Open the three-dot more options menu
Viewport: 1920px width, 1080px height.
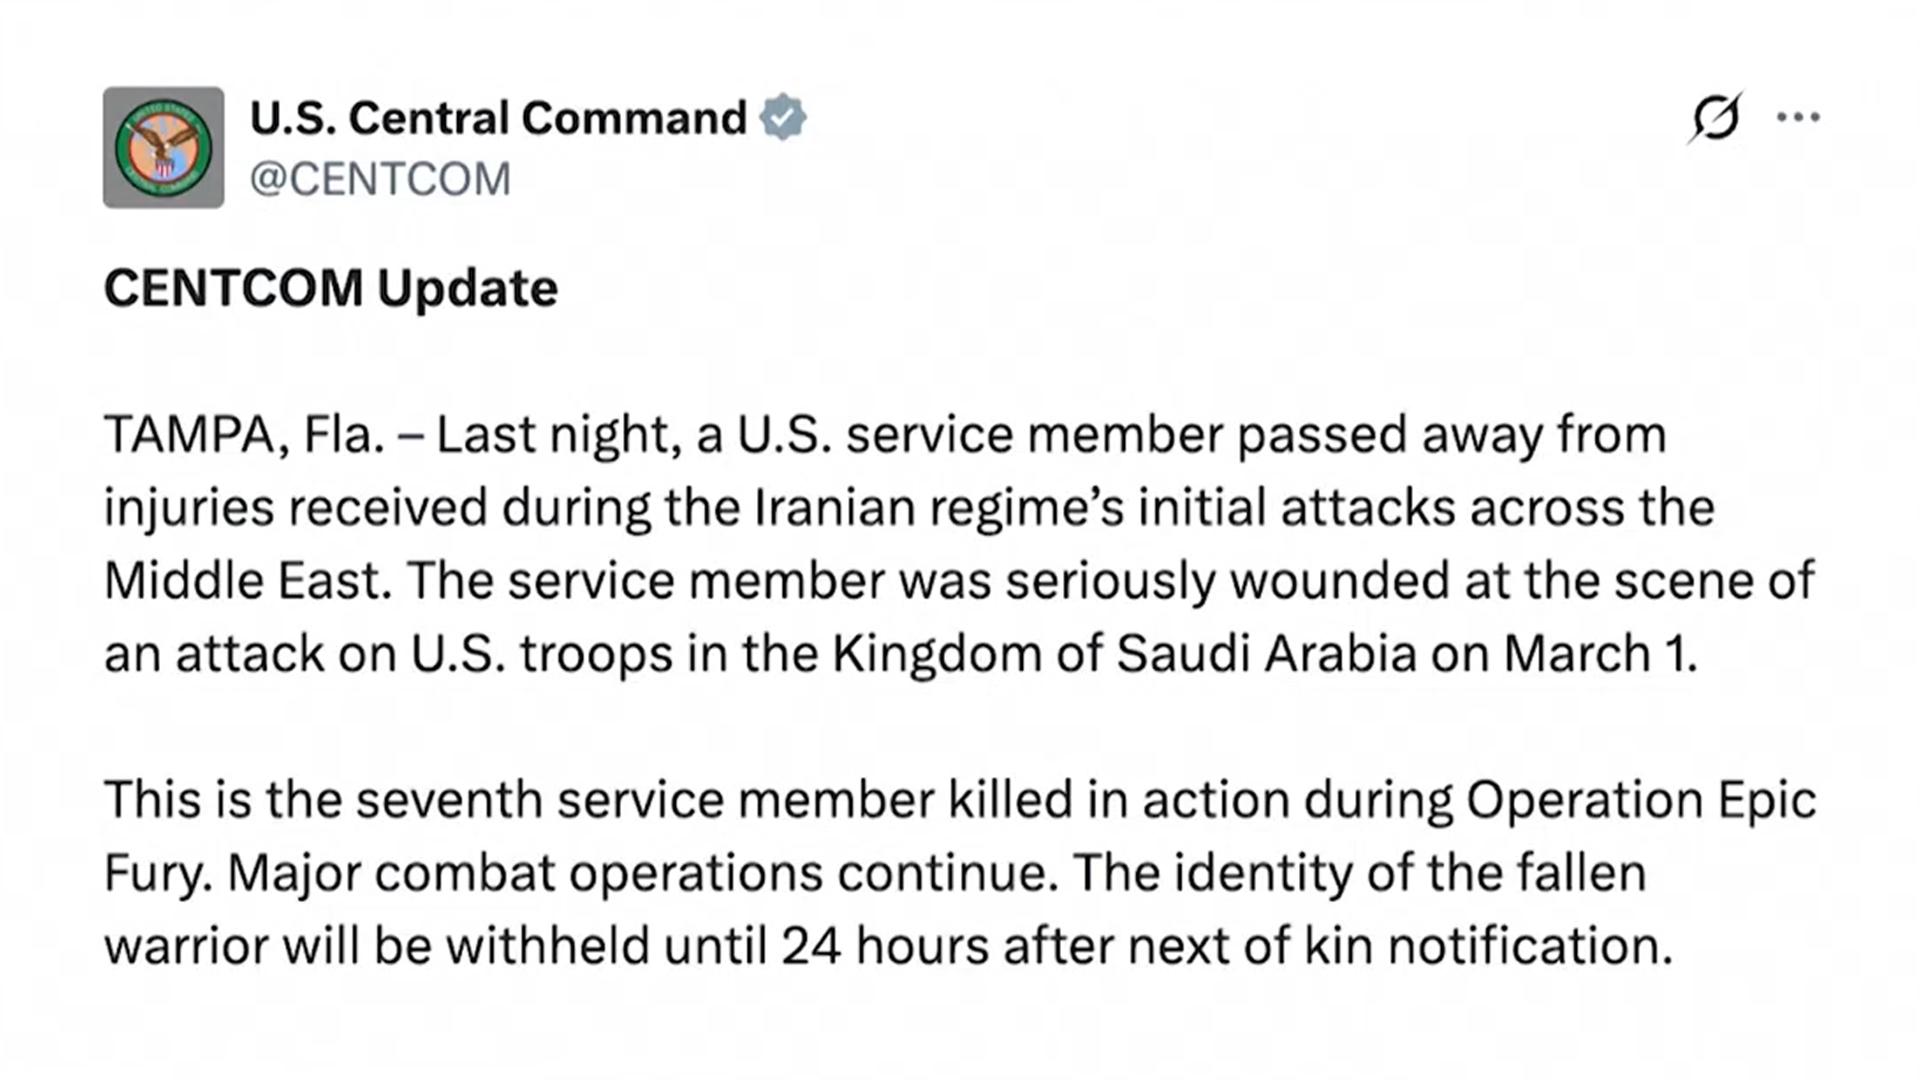click(x=1798, y=118)
